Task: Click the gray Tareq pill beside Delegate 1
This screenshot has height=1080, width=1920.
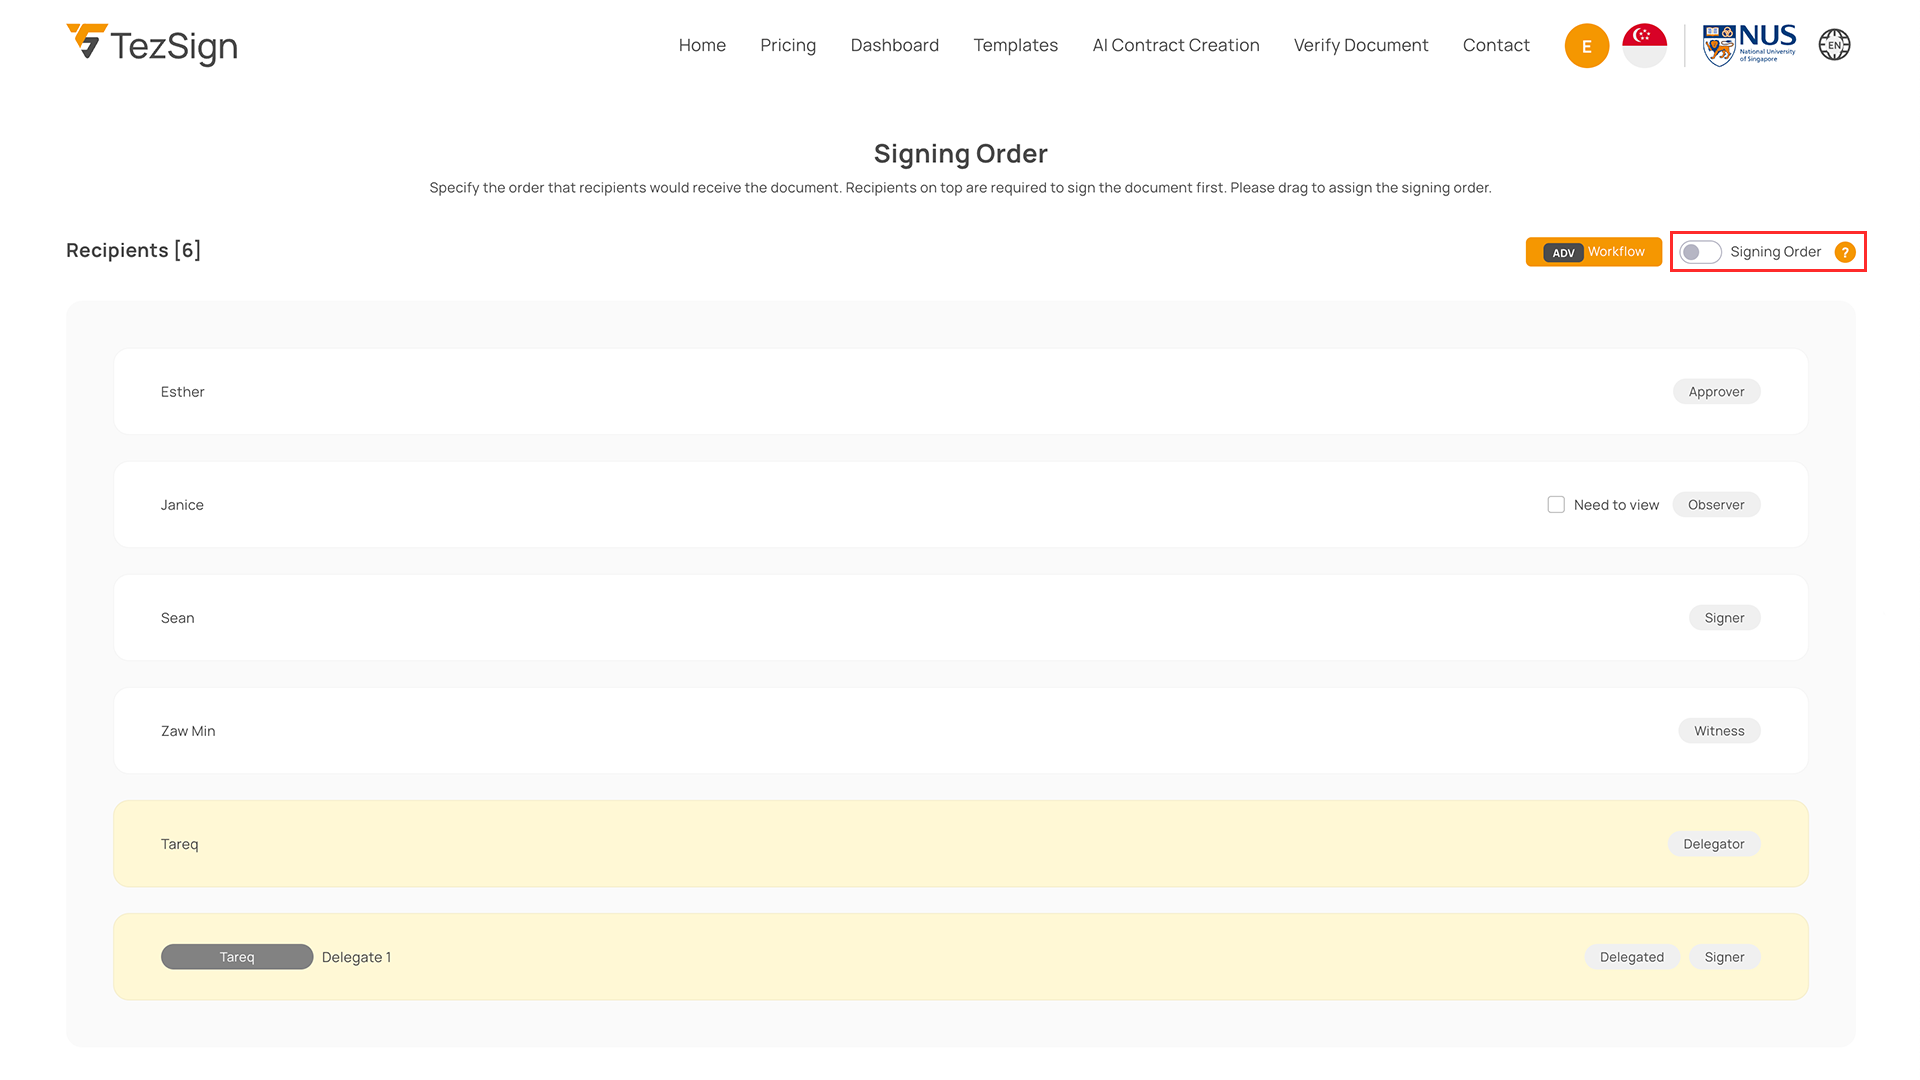Action: (237, 957)
